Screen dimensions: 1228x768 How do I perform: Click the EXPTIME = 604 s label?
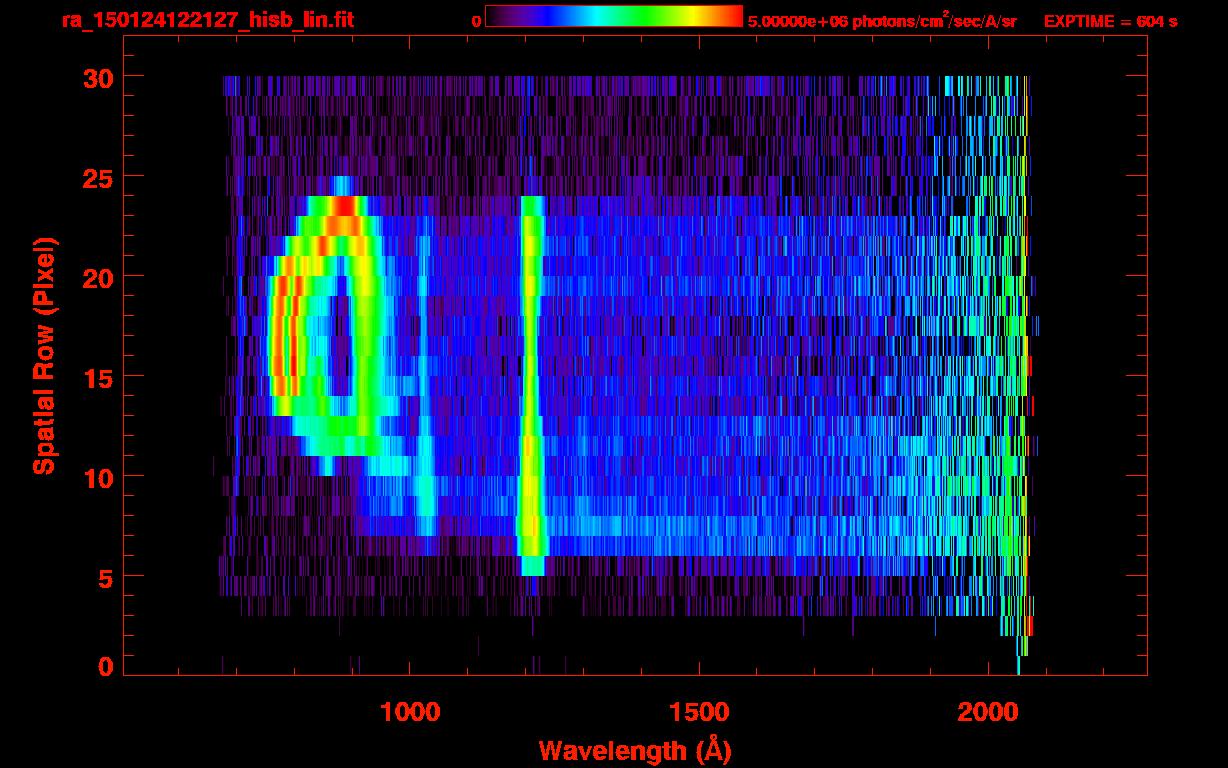click(x=1110, y=21)
